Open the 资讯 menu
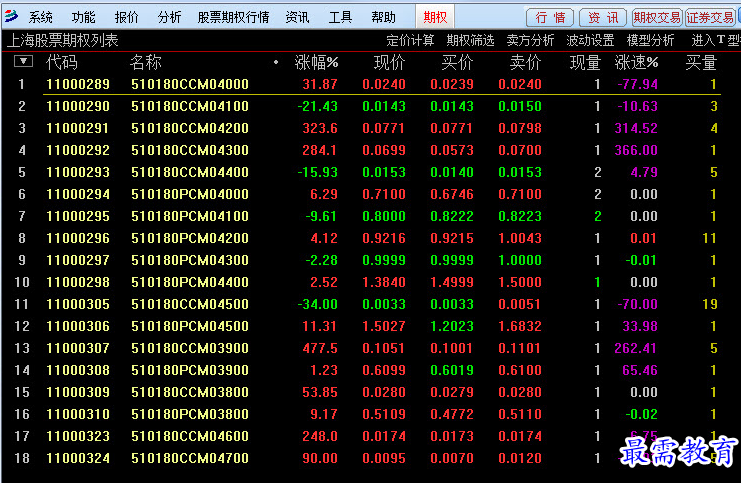The image size is (744, 483). click(x=298, y=18)
